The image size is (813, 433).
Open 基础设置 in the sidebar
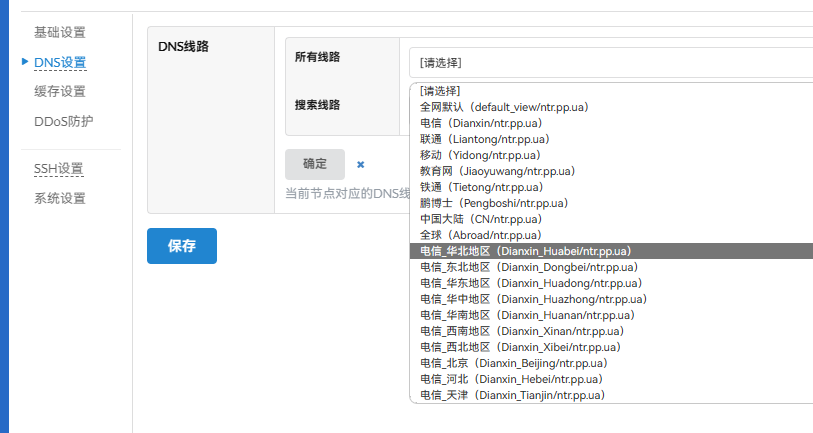pyautogui.click(x=60, y=33)
